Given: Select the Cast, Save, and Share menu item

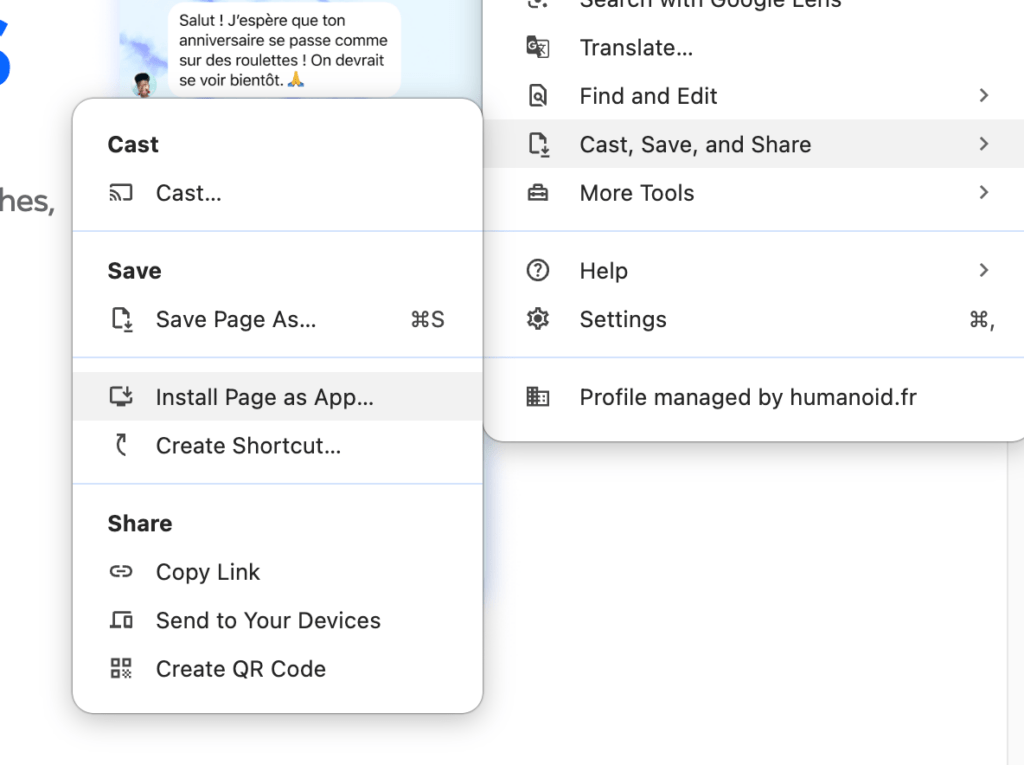Looking at the screenshot, I should (694, 143).
